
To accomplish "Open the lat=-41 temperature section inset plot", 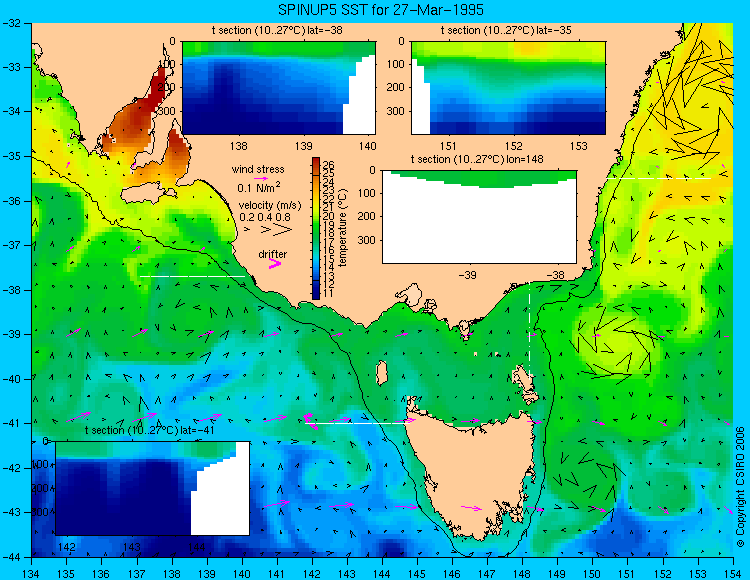I will pyautogui.click(x=153, y=488).
